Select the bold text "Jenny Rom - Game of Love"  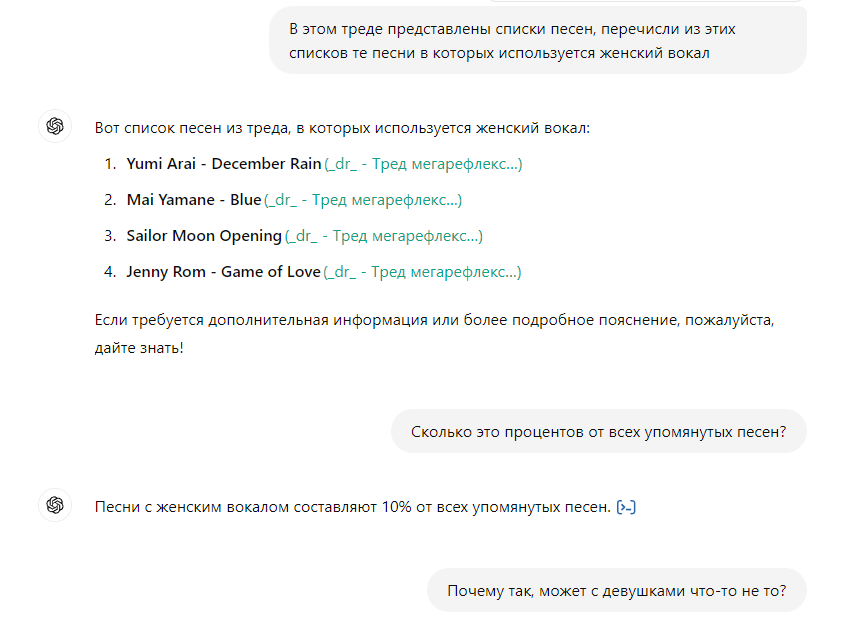[x=223, y=272]
